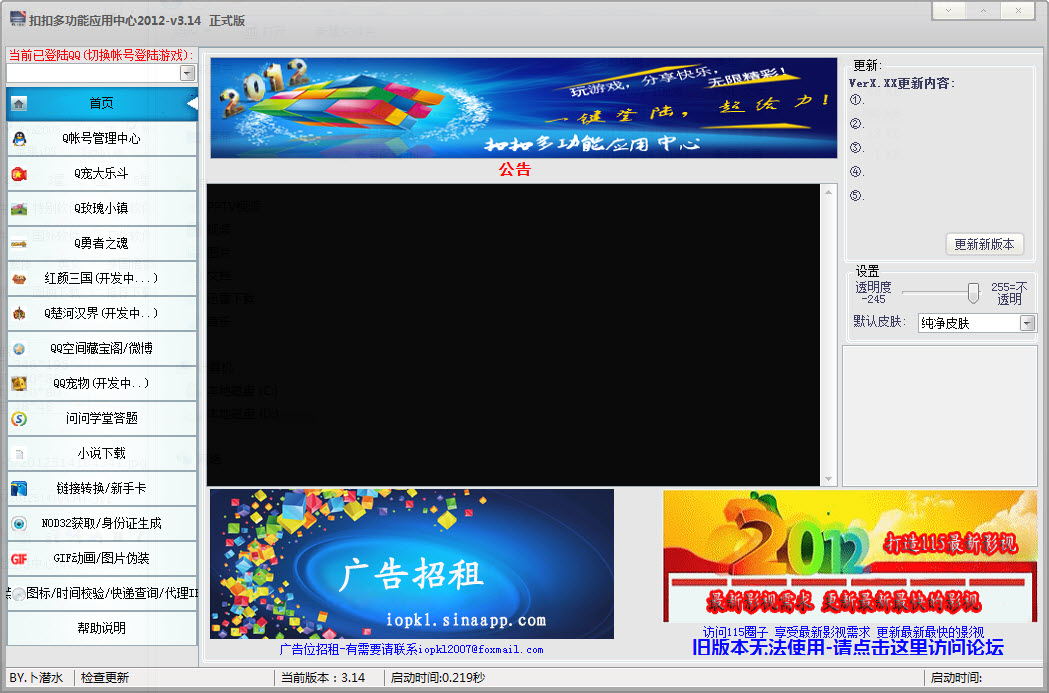Click the 2012 打造115最新影视 banner

point(850,557)
